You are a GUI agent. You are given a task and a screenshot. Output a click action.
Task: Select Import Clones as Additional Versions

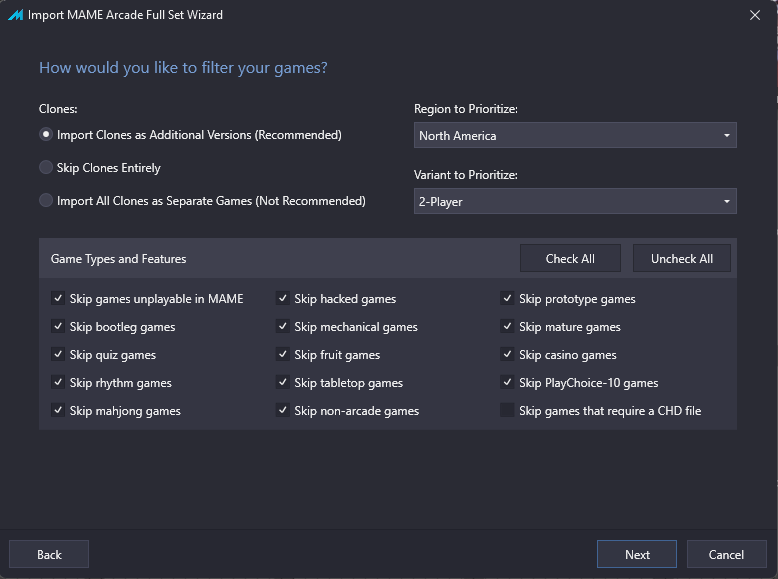(46, 134)
